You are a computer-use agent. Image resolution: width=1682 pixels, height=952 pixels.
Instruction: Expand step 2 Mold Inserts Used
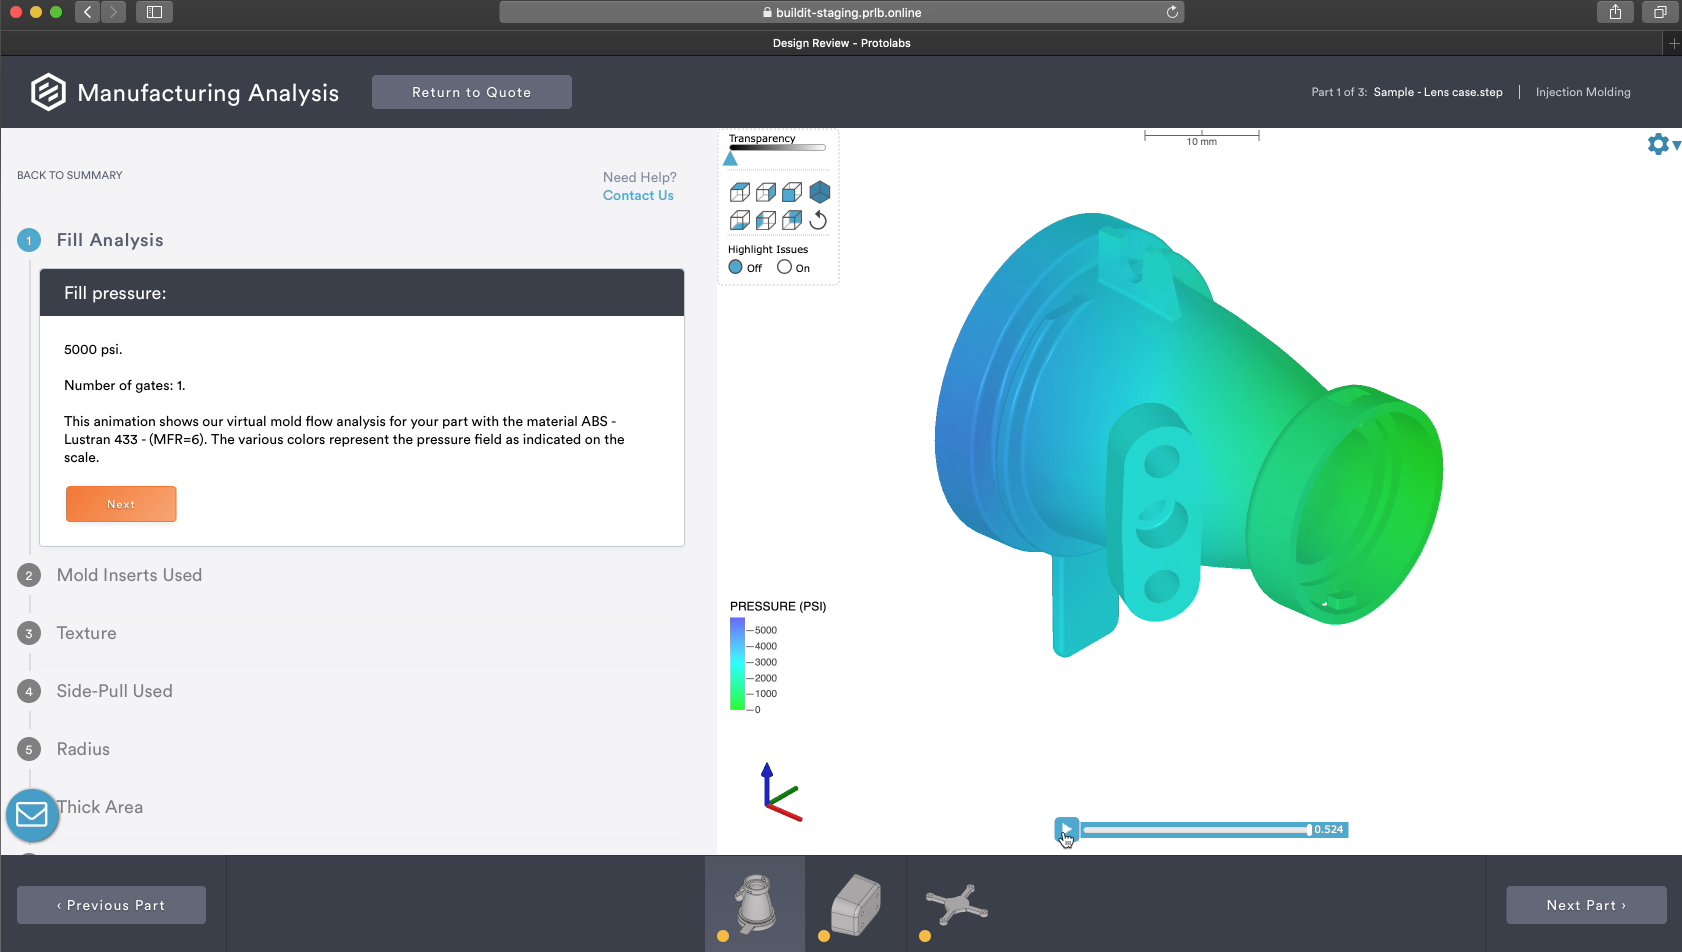(x=129, y=575)
